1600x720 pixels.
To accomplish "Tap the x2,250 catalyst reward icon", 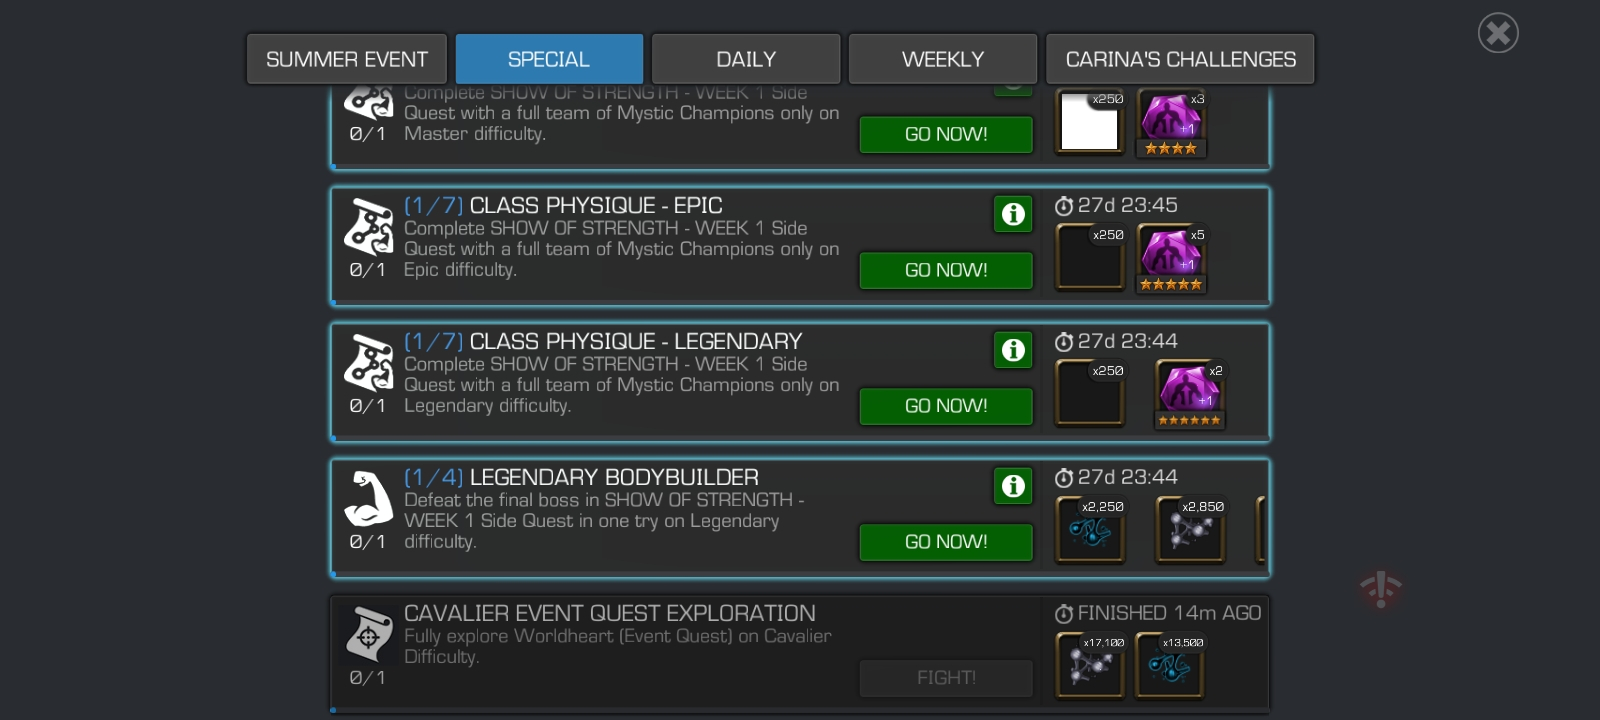I will [1090, 529].
